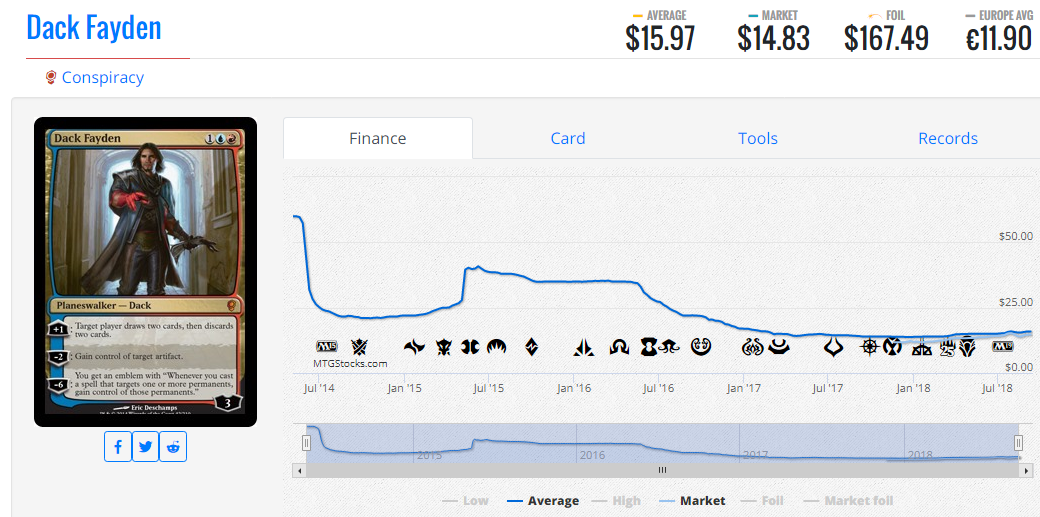
Task: Click the Dack Fayden card image
Action: point(145,272)
